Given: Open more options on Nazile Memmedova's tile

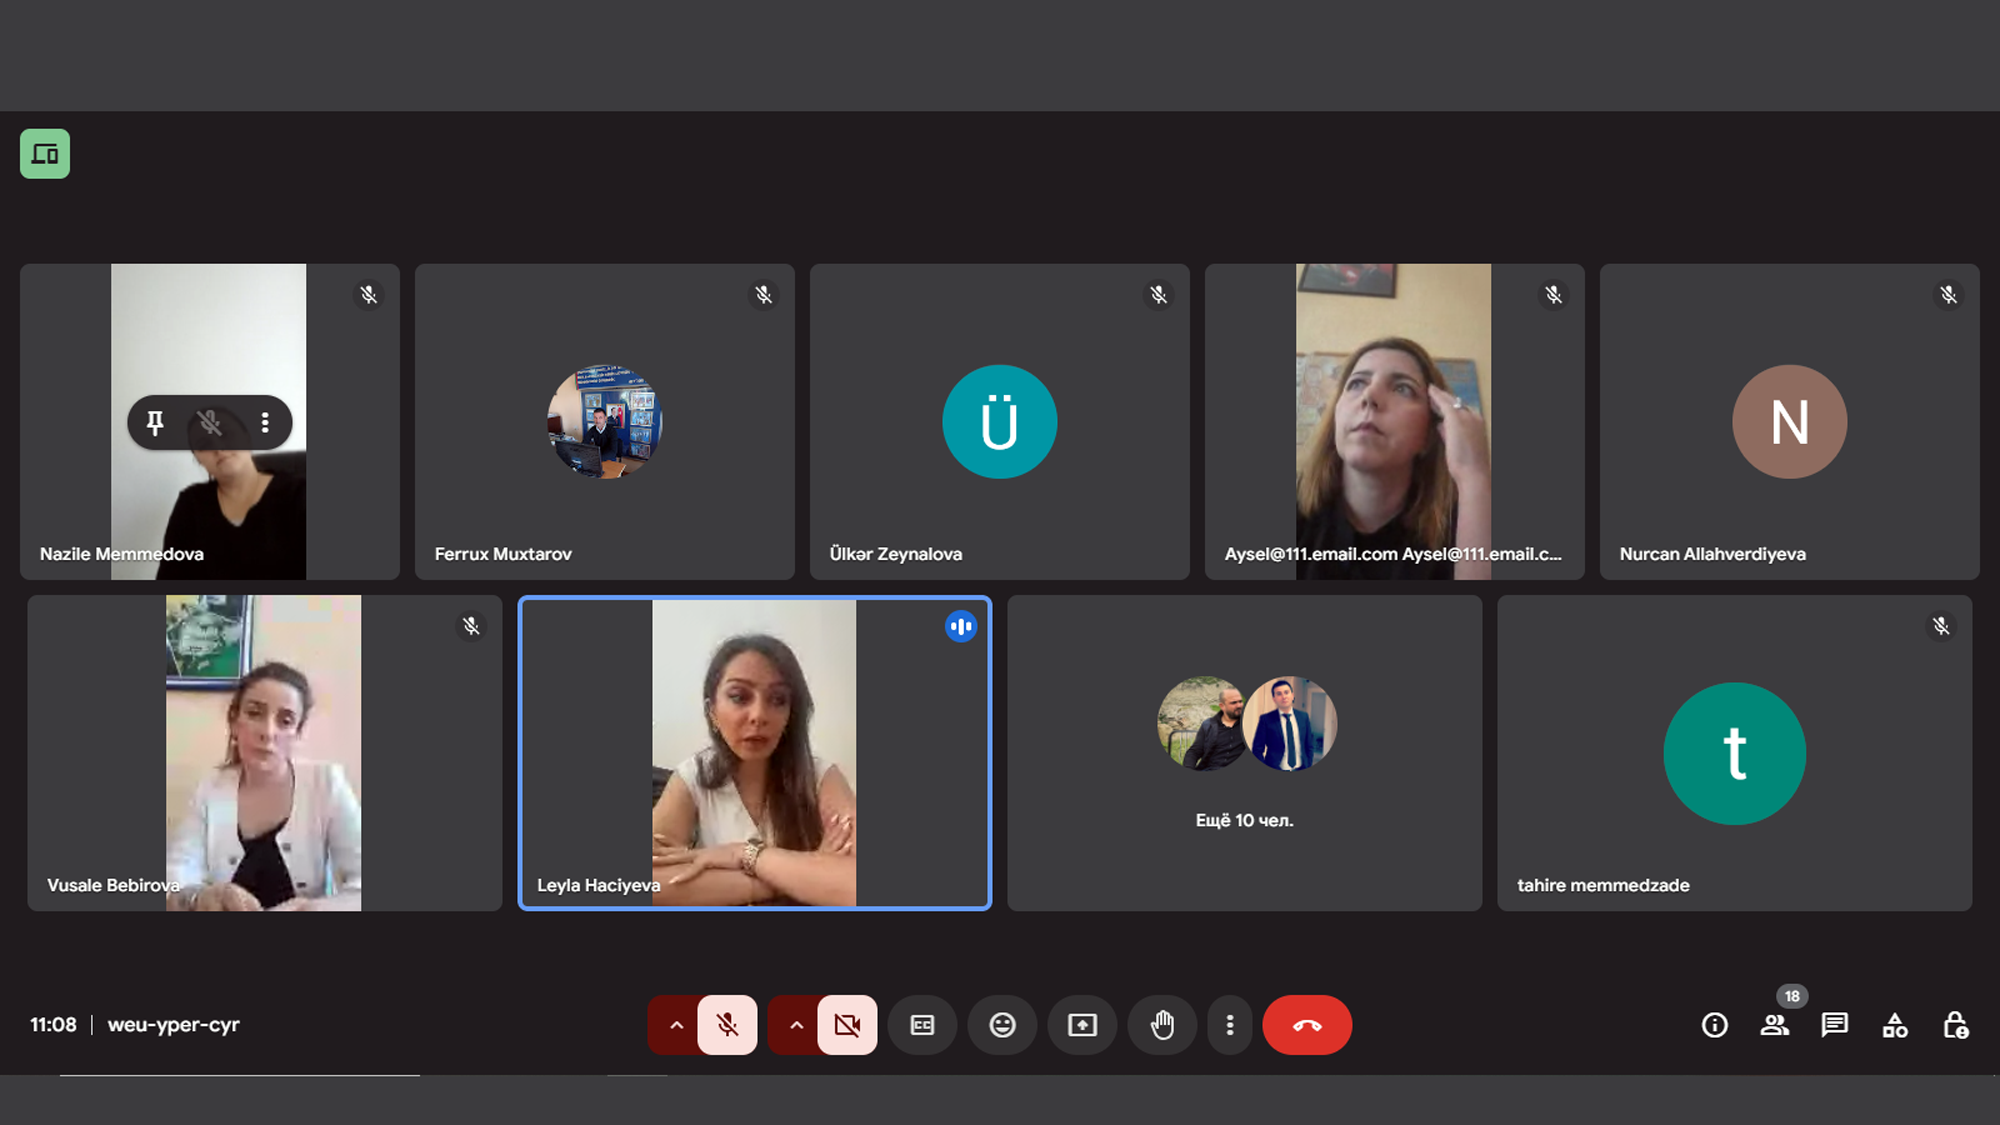Looking at the screenshot, I should tap(265, 422).
